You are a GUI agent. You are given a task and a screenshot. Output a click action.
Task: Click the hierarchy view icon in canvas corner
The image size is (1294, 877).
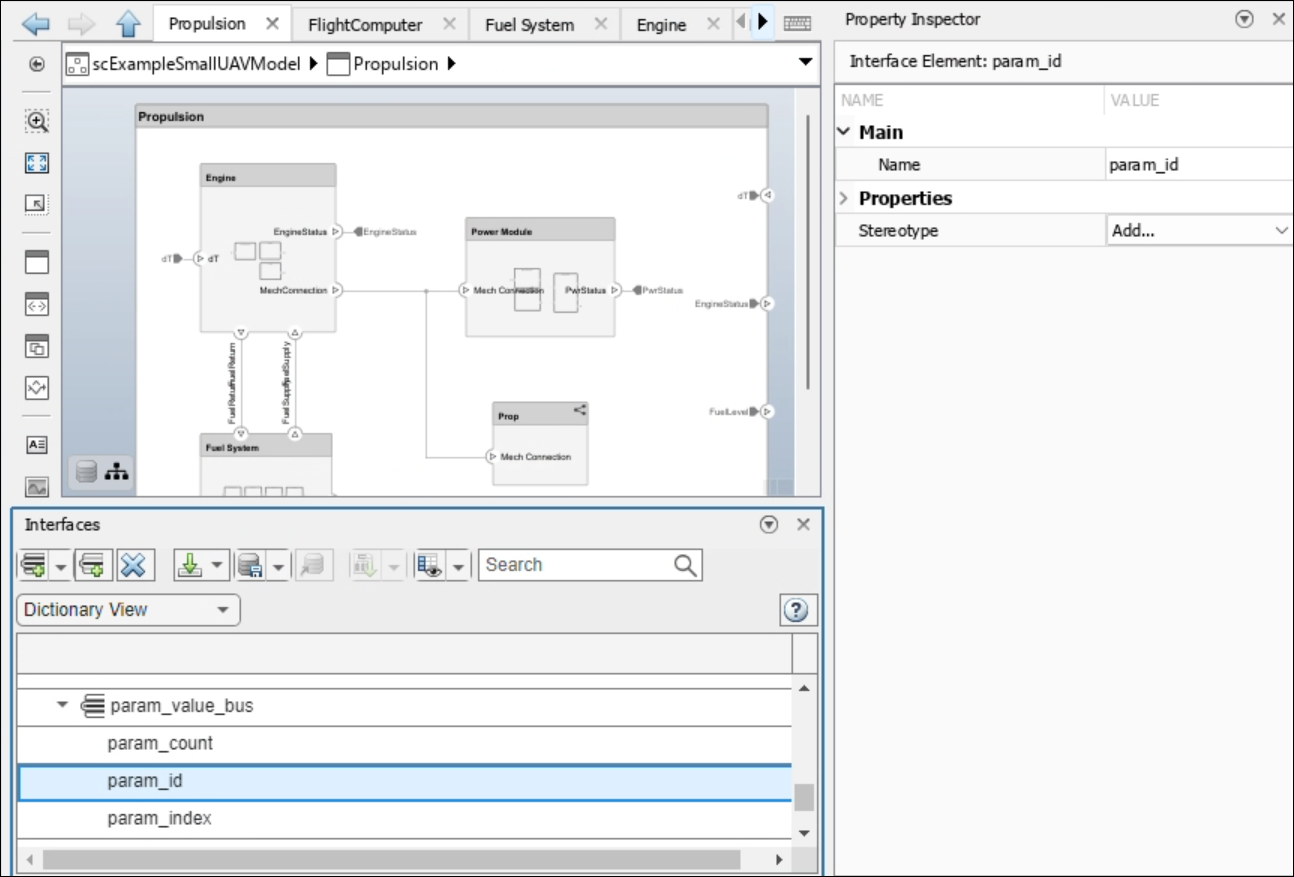(x=117, y=473)
